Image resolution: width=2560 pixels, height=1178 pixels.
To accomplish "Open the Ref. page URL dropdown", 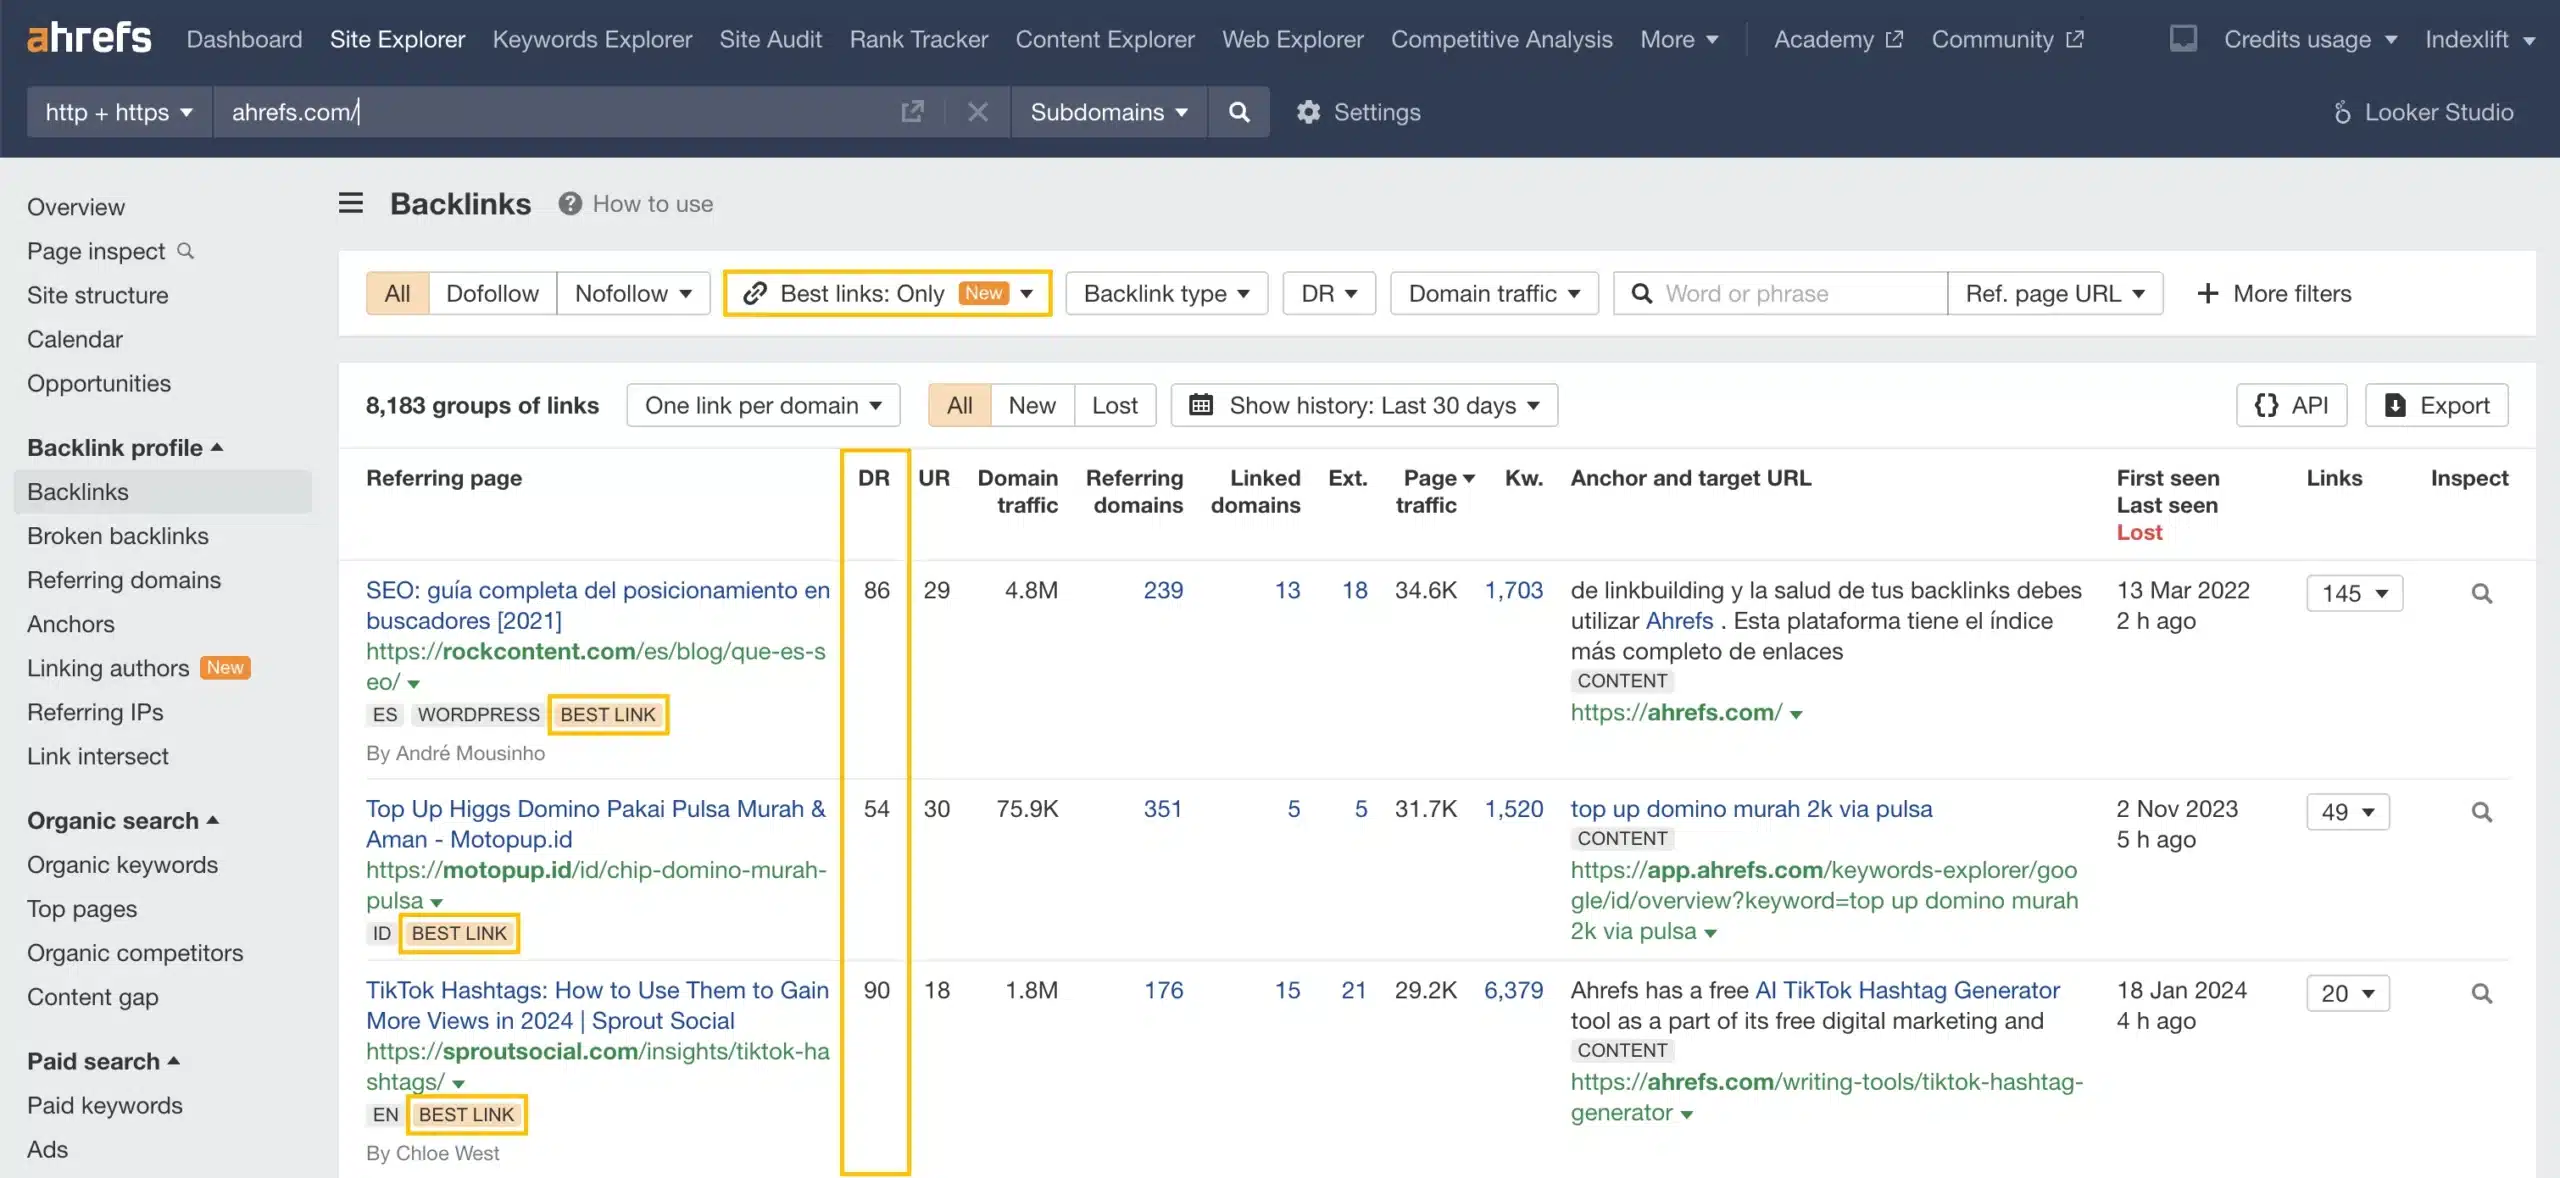I will (x=2055, y=293).
